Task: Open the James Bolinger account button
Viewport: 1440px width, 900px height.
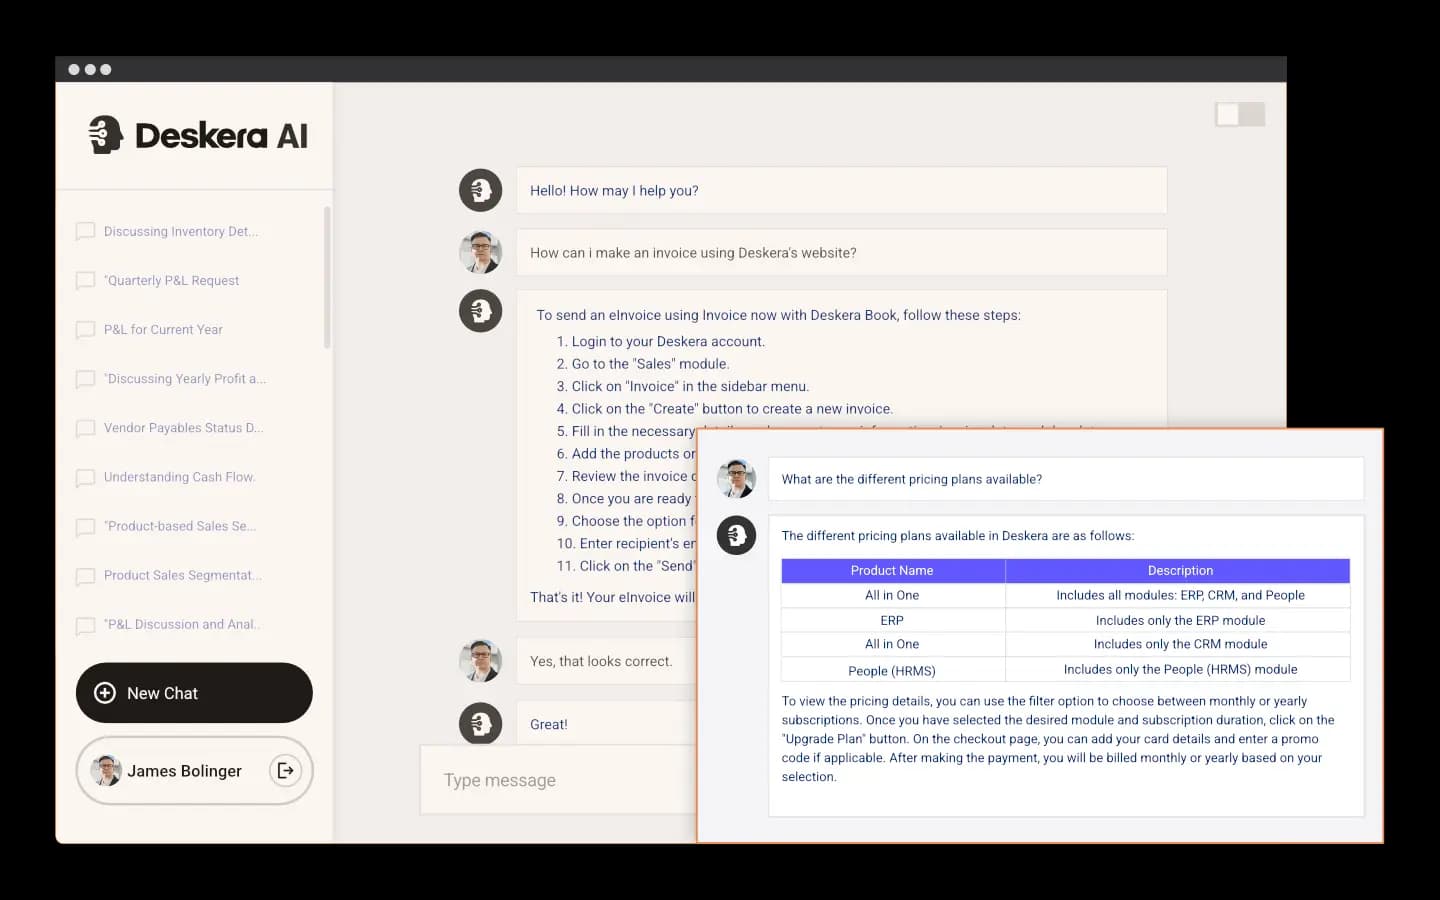Action: [x=194, y=770]
